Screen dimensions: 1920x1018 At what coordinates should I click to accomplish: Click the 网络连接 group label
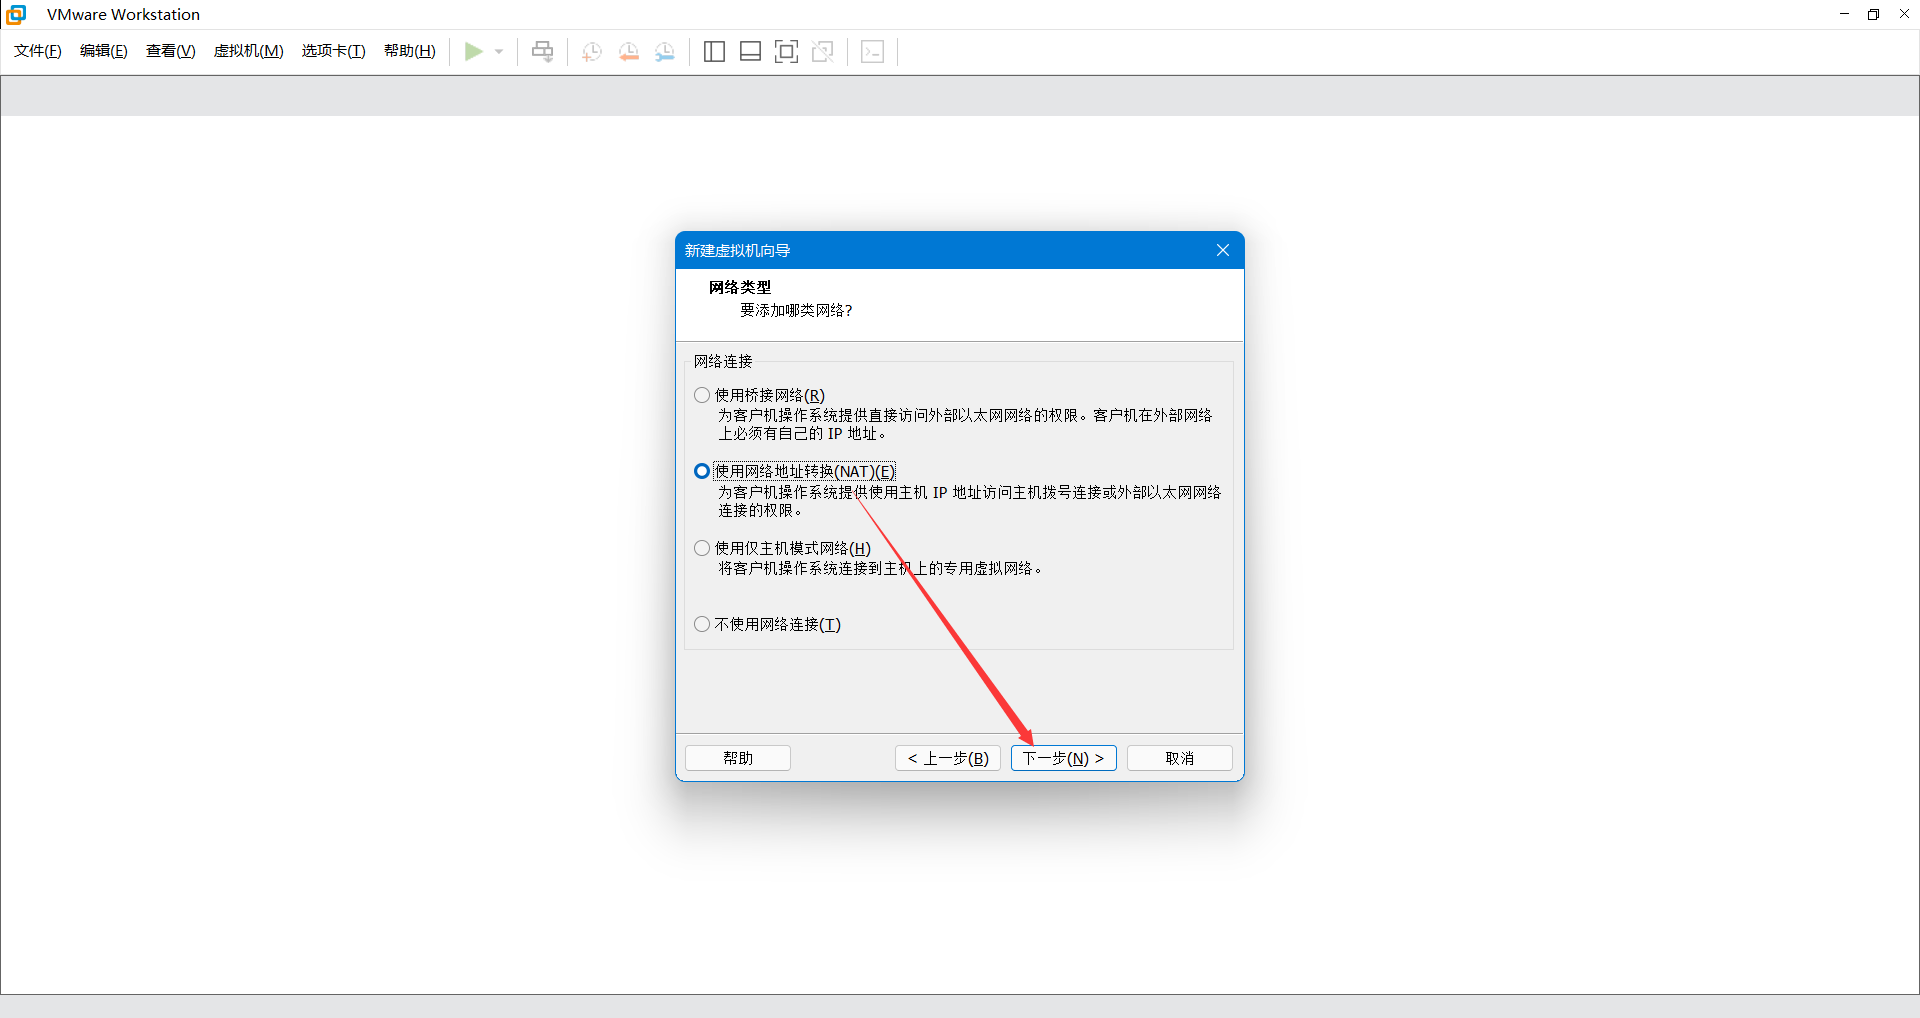pyautogui.click(x=723, y=361)
